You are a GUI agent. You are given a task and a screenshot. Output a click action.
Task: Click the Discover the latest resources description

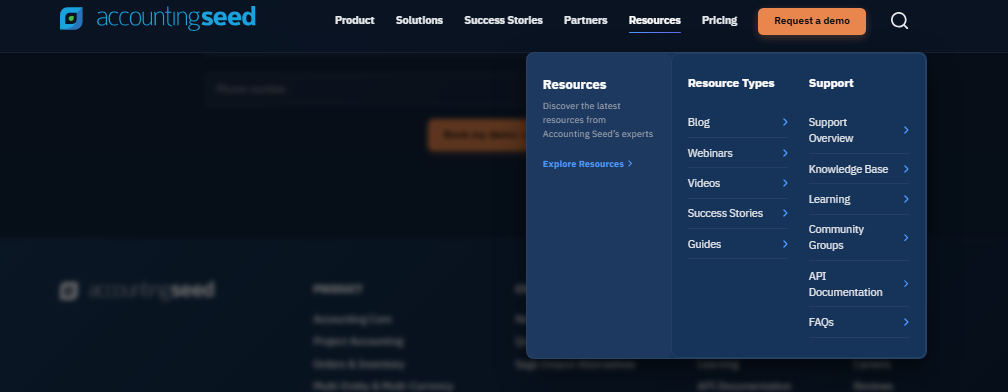(598, 120)
